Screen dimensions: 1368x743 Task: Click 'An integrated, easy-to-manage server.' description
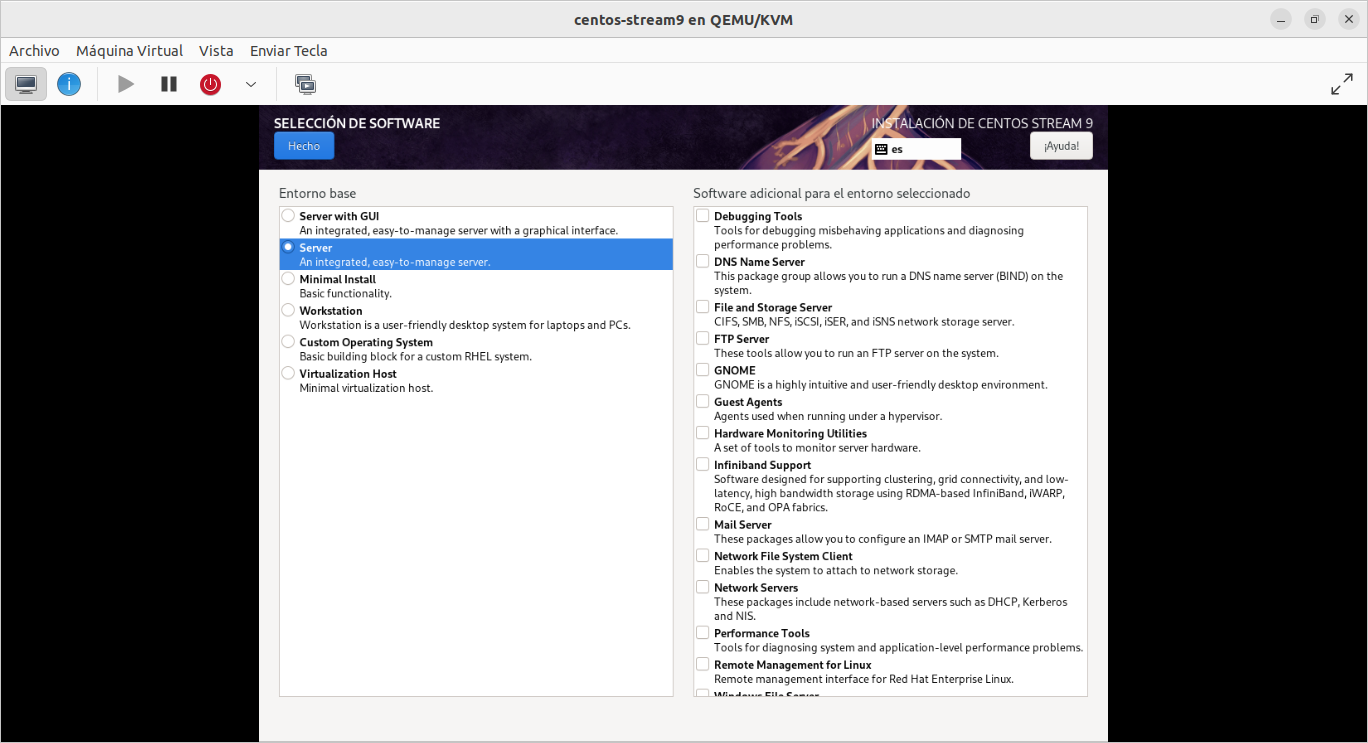(x=395, y=262)
